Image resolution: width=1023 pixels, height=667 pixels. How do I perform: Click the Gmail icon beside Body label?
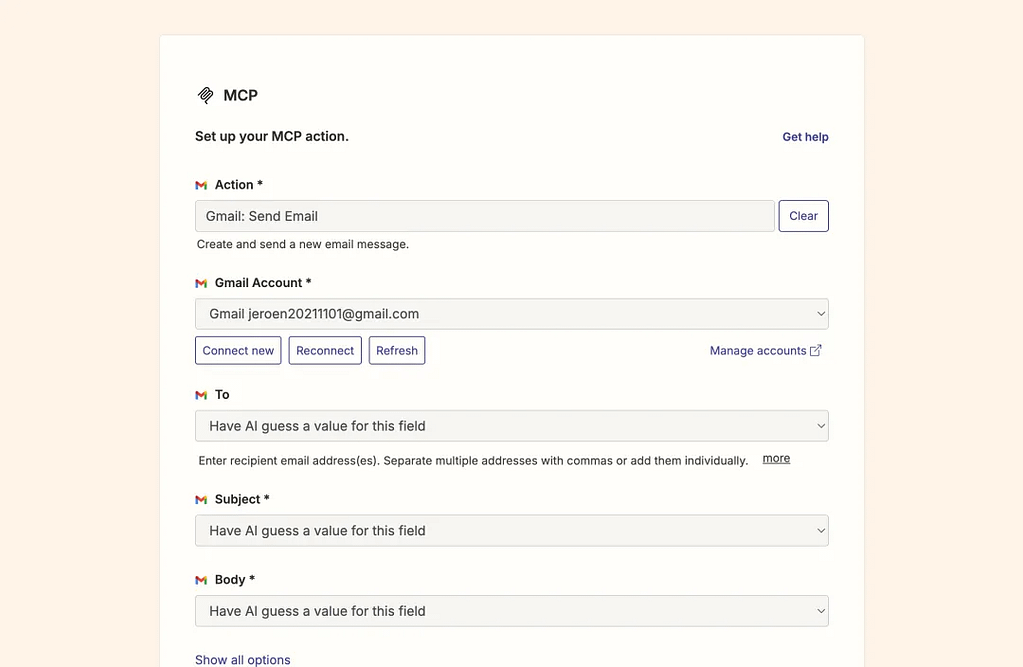(x=201, y=580)
